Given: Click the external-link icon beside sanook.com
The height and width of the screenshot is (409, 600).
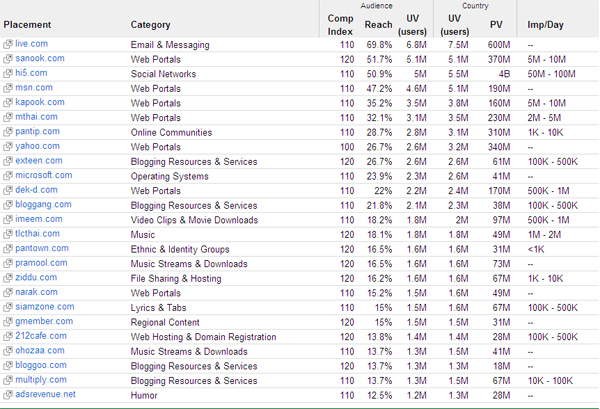Looking at the screenshot, I should [x=8, y=59].
